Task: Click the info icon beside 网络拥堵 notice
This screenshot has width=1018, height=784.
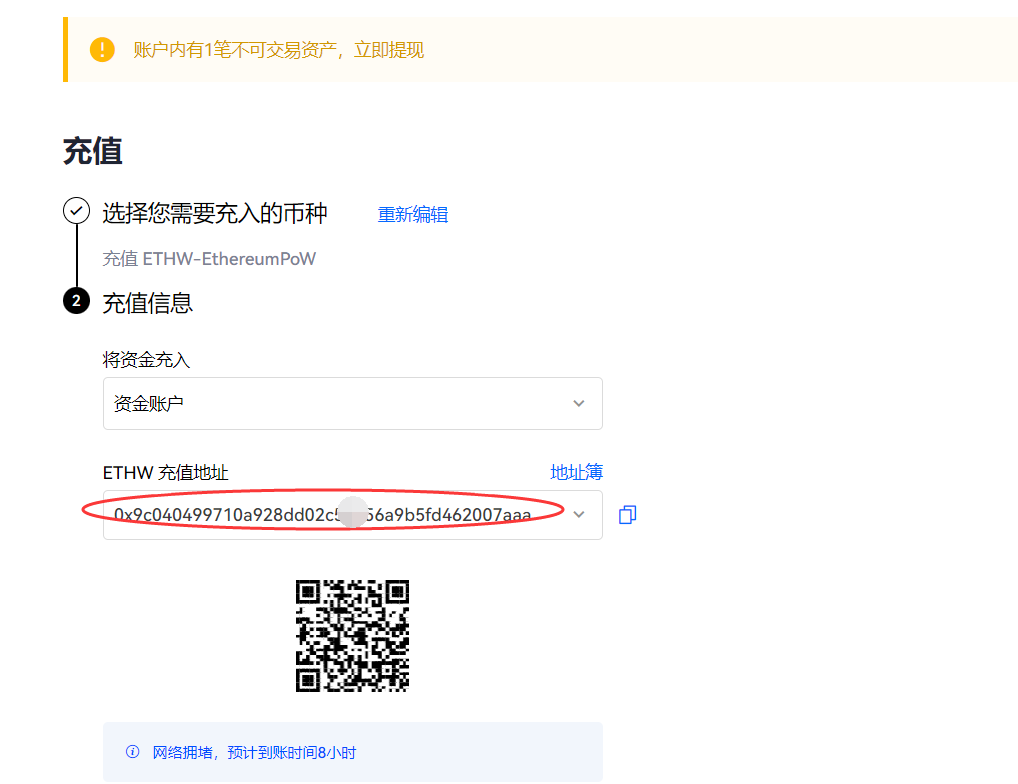Action: (x=132, y=752)
